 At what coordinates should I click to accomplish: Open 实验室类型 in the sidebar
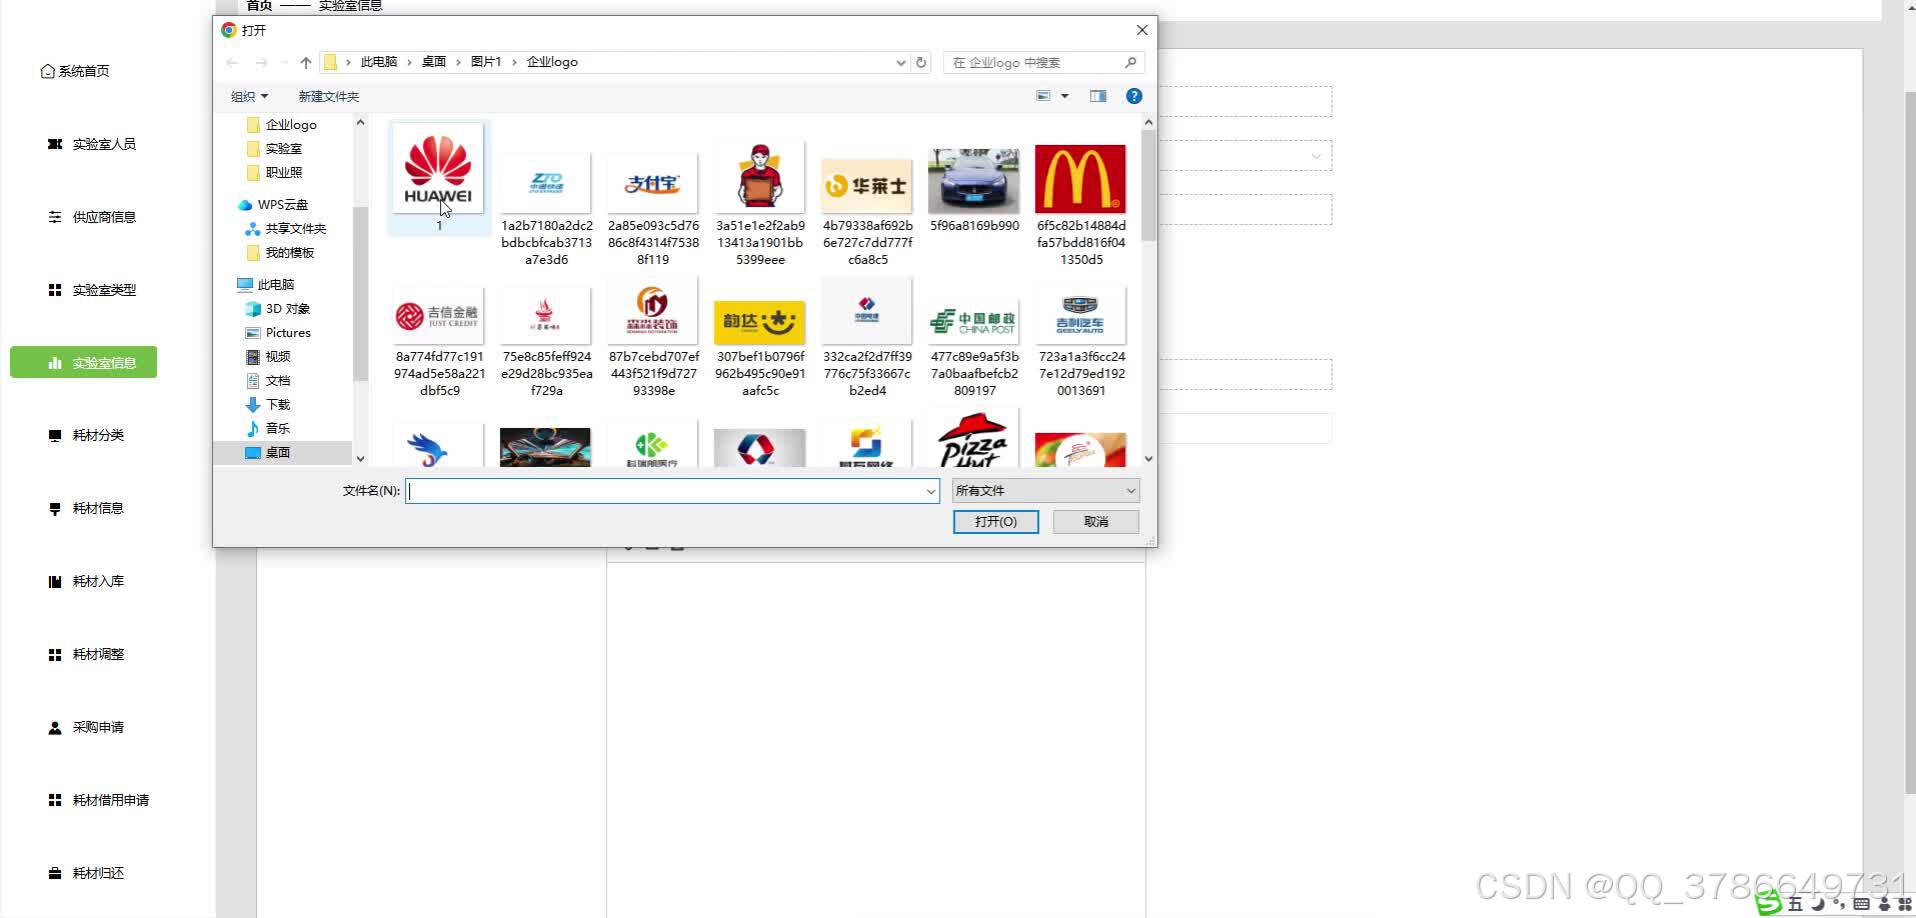click(x=92, y=290)
